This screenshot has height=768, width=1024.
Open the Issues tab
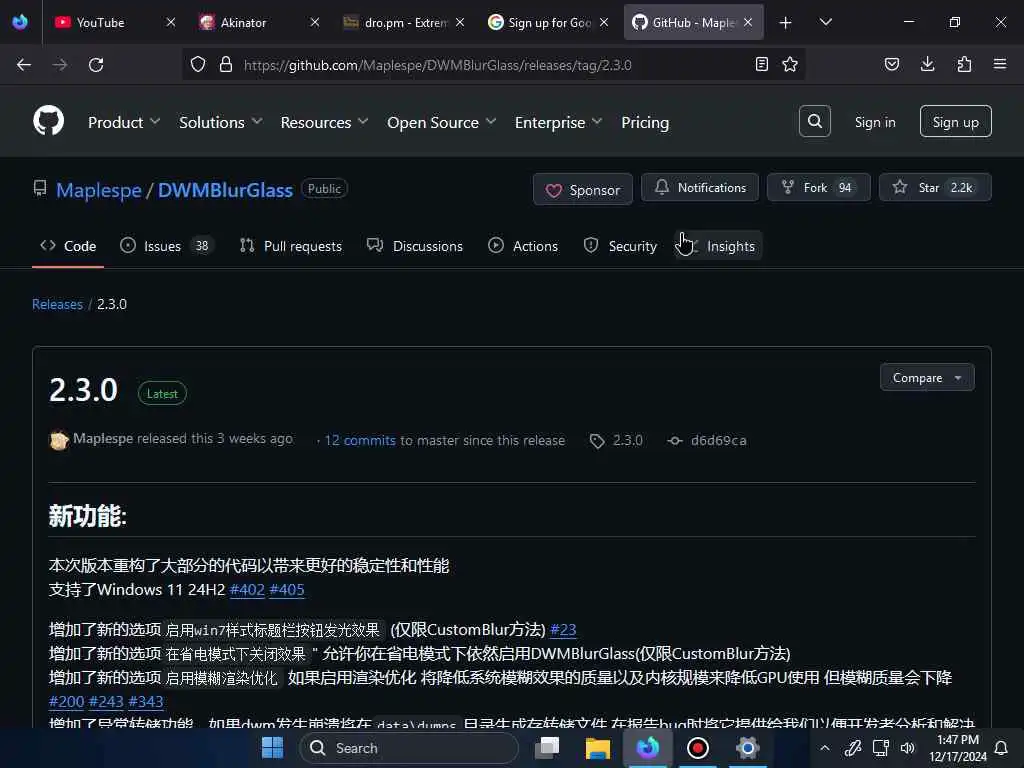click(x=167, y=246)
